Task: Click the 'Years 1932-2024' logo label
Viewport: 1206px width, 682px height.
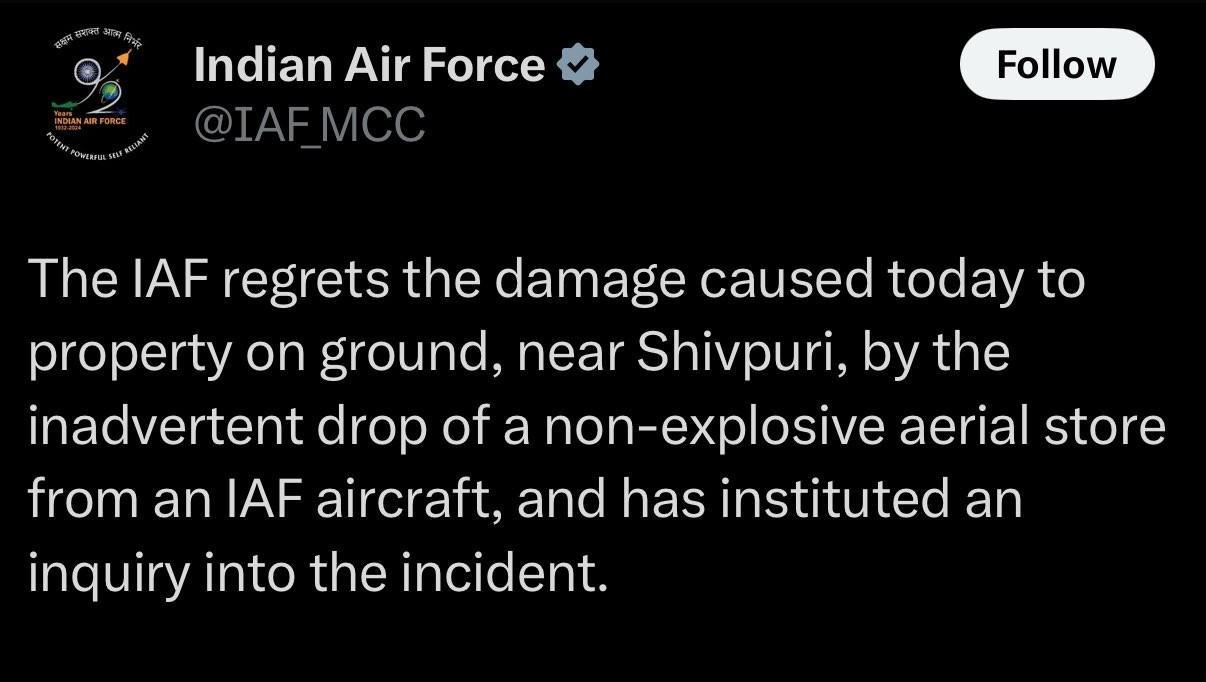Action: (68, 118)
